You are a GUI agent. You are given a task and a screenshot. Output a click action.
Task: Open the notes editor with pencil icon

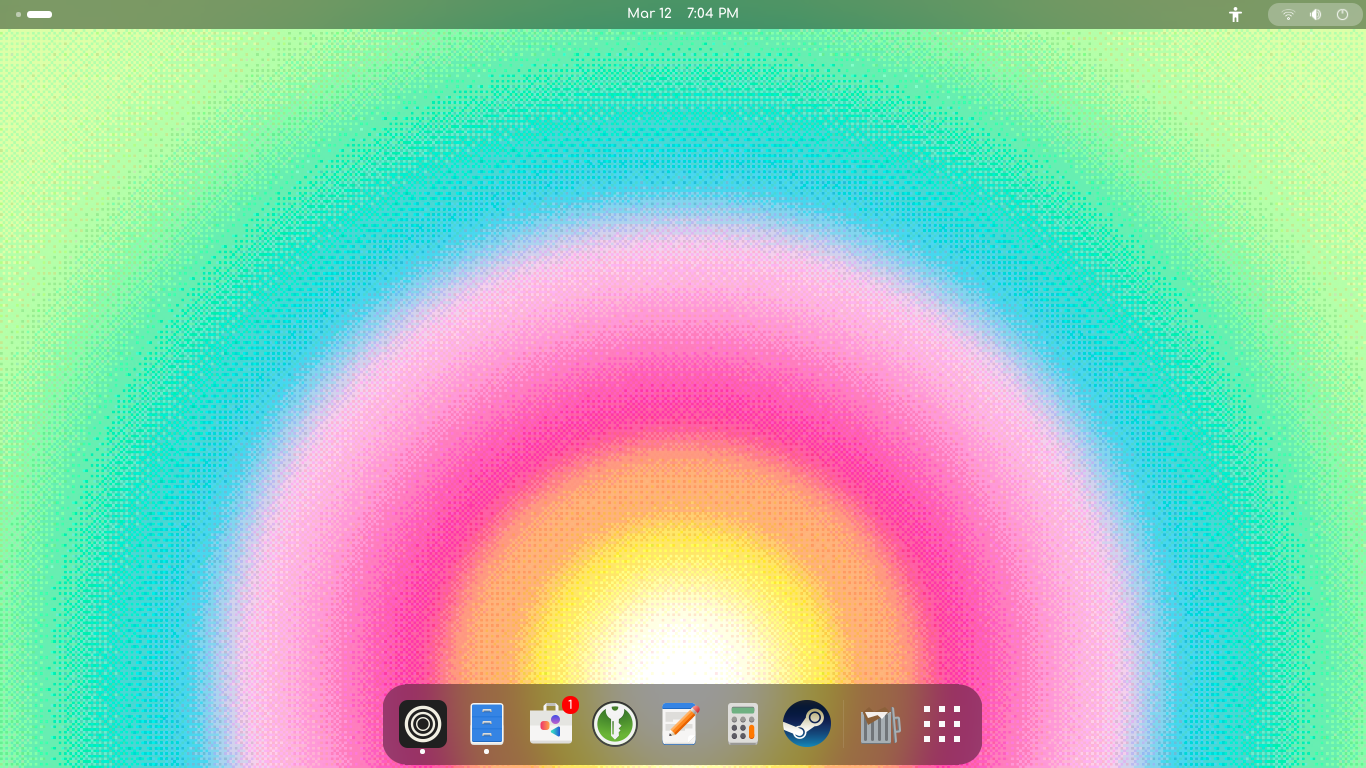(679, 723)
